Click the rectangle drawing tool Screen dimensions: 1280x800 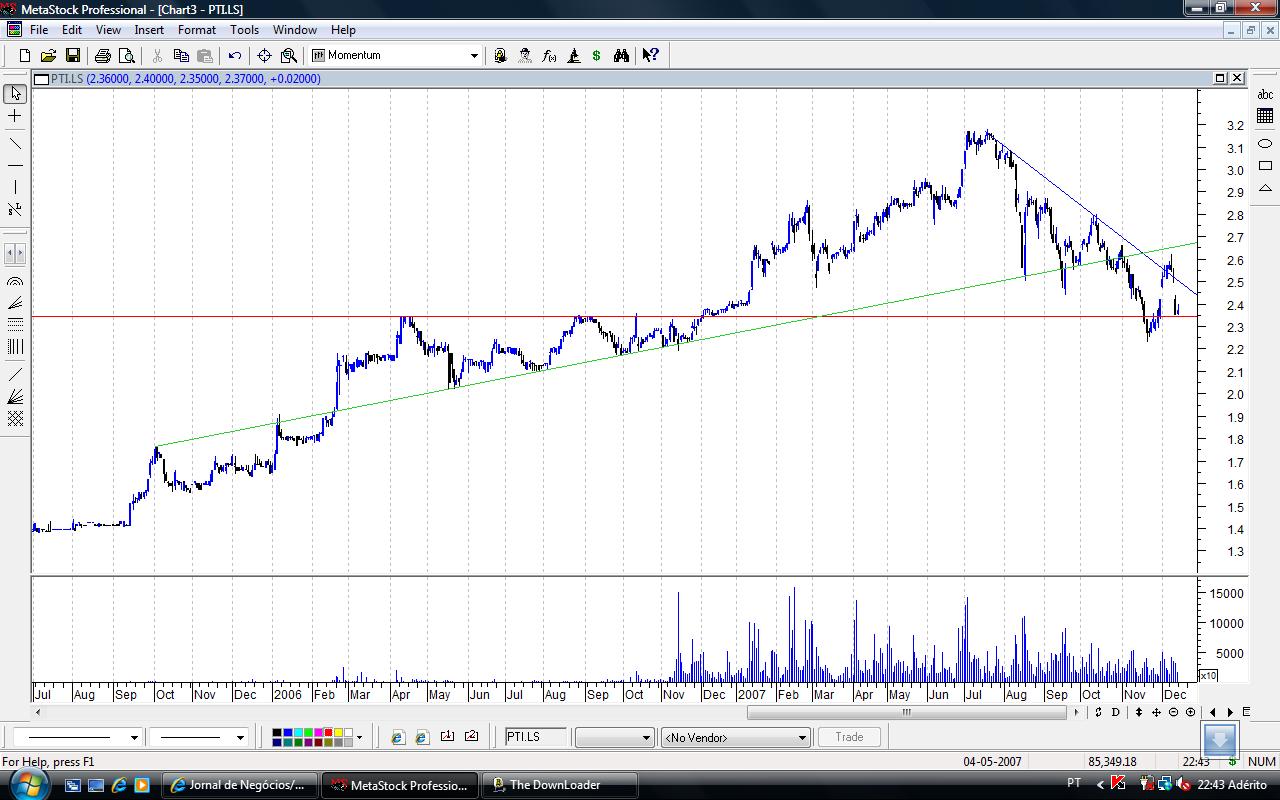pos(1265,166)
